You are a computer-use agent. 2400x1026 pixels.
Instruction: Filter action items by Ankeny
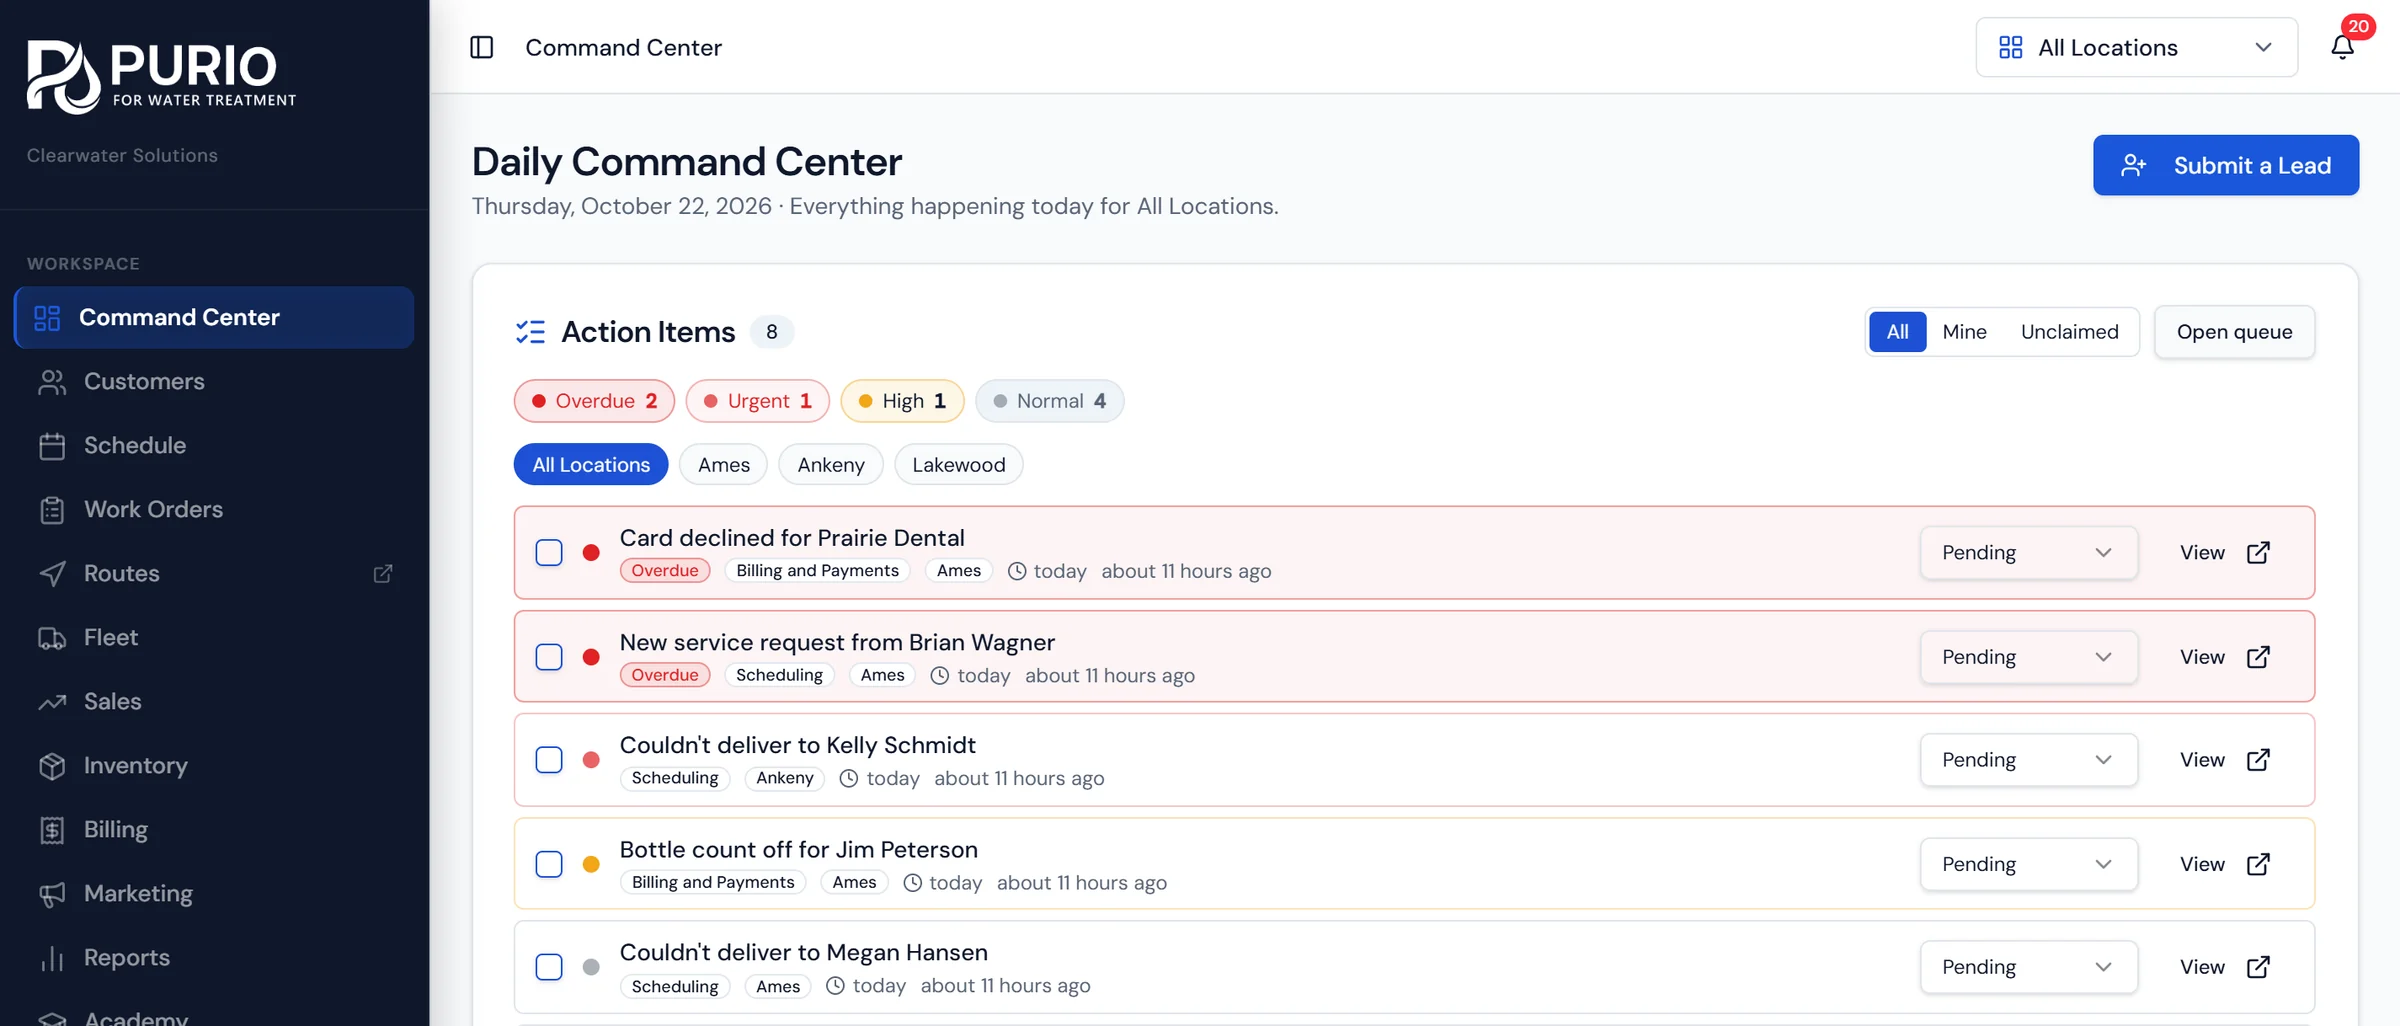click(x=830, y=465)
